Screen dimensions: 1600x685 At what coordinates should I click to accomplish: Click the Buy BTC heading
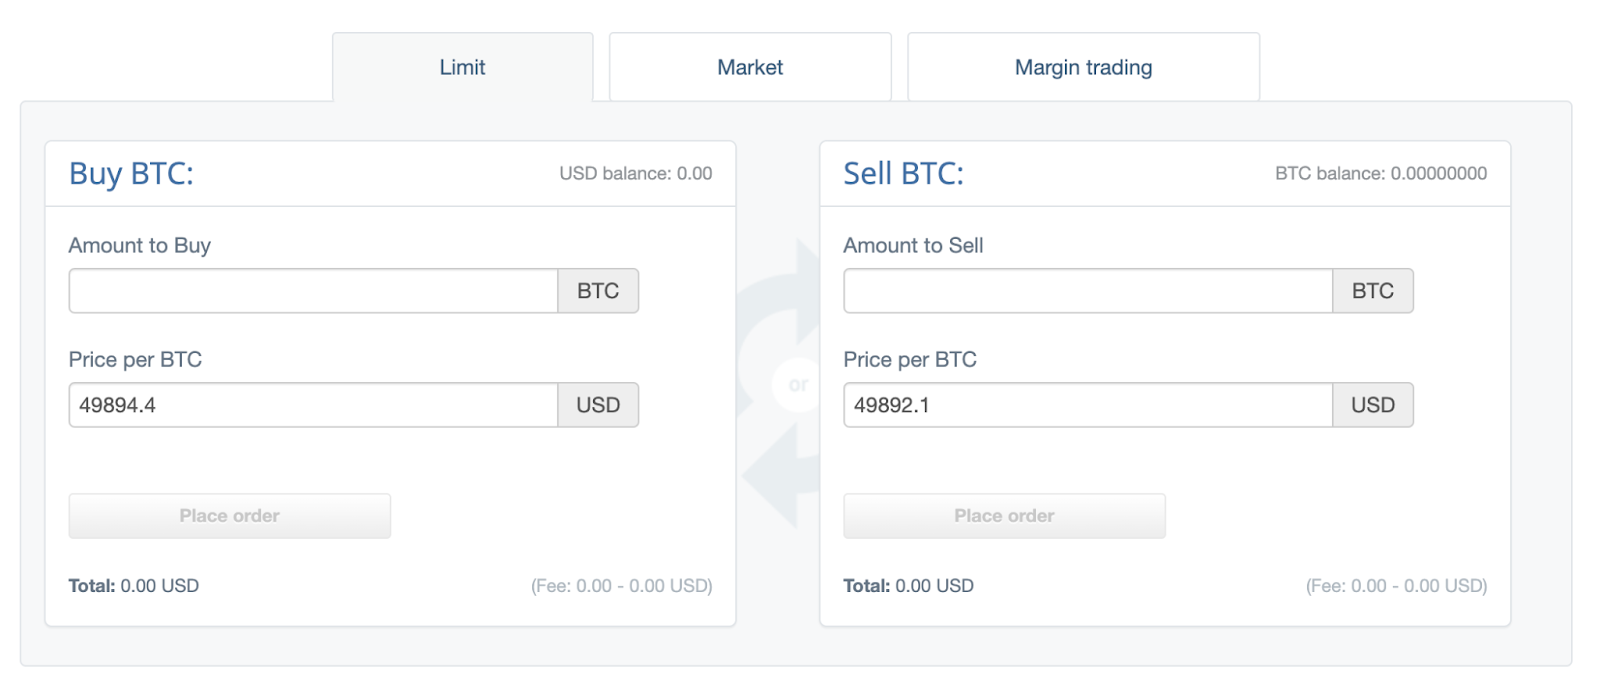coord(131,173)
